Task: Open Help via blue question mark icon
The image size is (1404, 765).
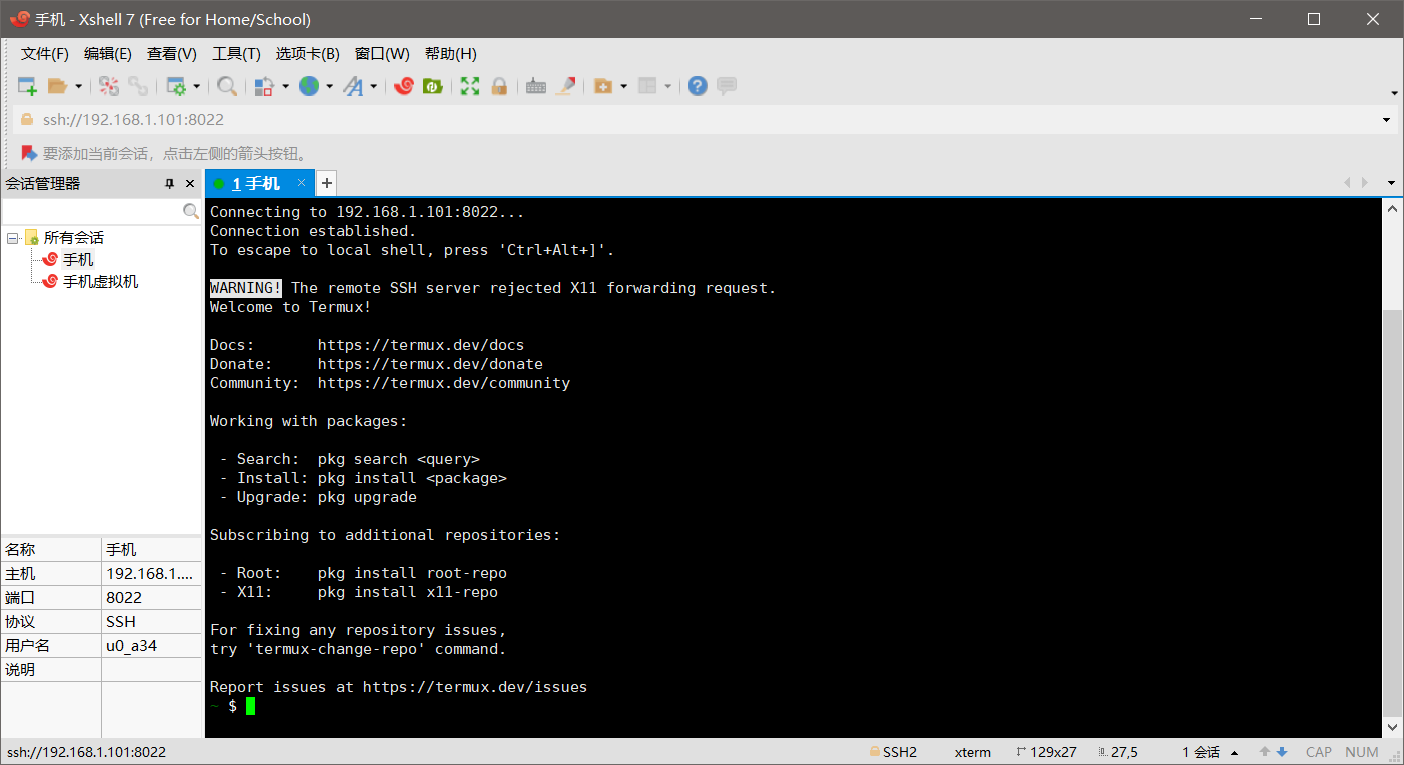Action: 698,86
